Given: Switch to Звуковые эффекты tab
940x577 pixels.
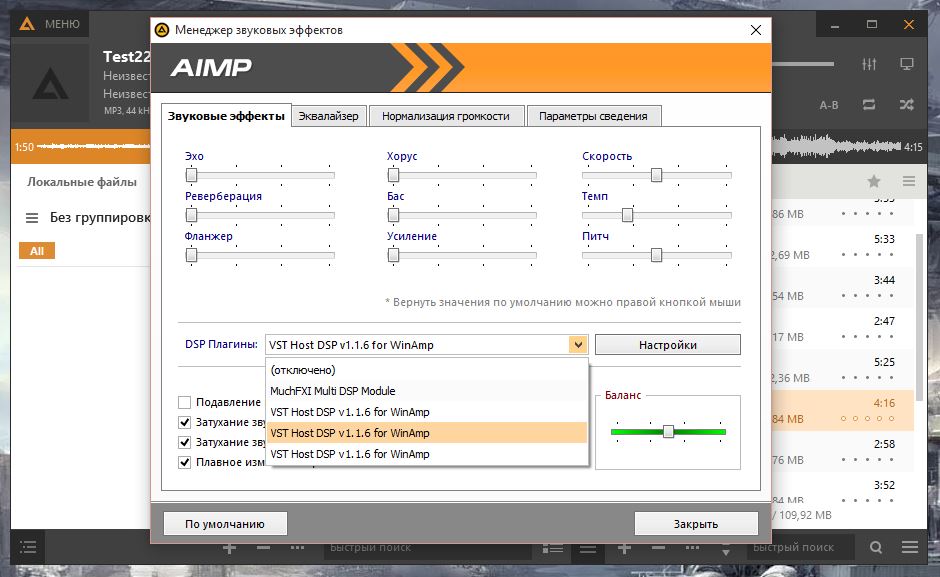Looking at the screenshot, I should 226,116.
